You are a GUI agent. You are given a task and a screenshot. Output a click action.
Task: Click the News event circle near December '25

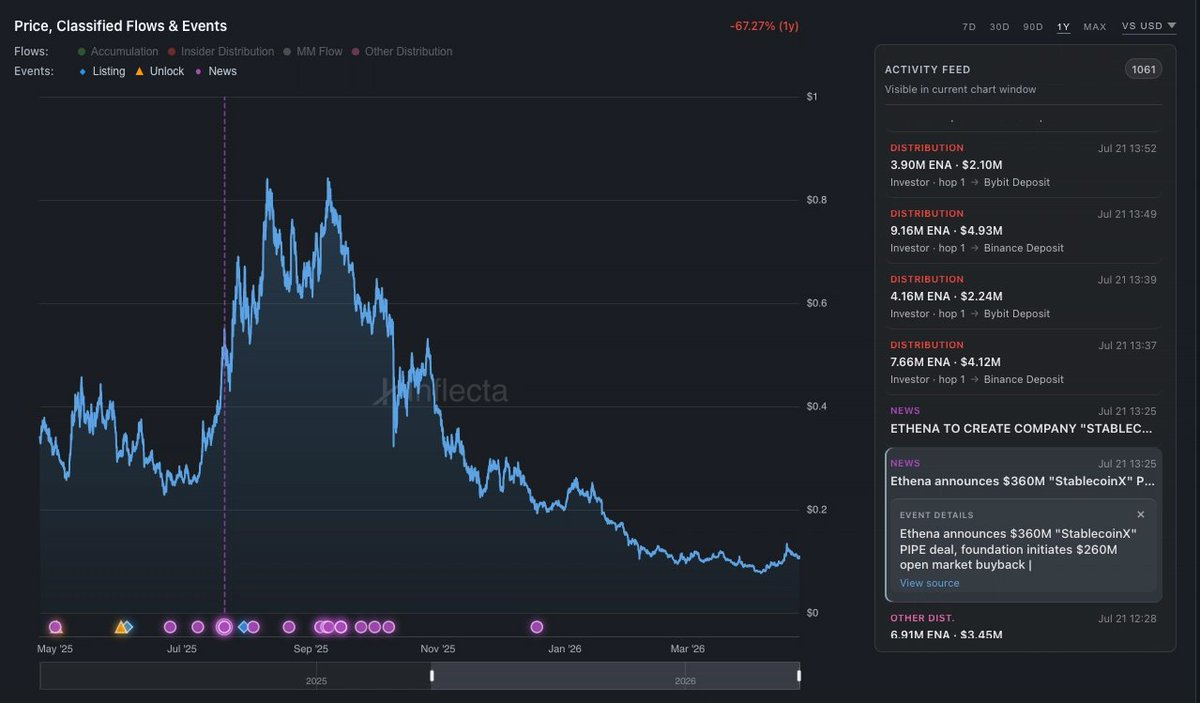(x=537, y=627)
